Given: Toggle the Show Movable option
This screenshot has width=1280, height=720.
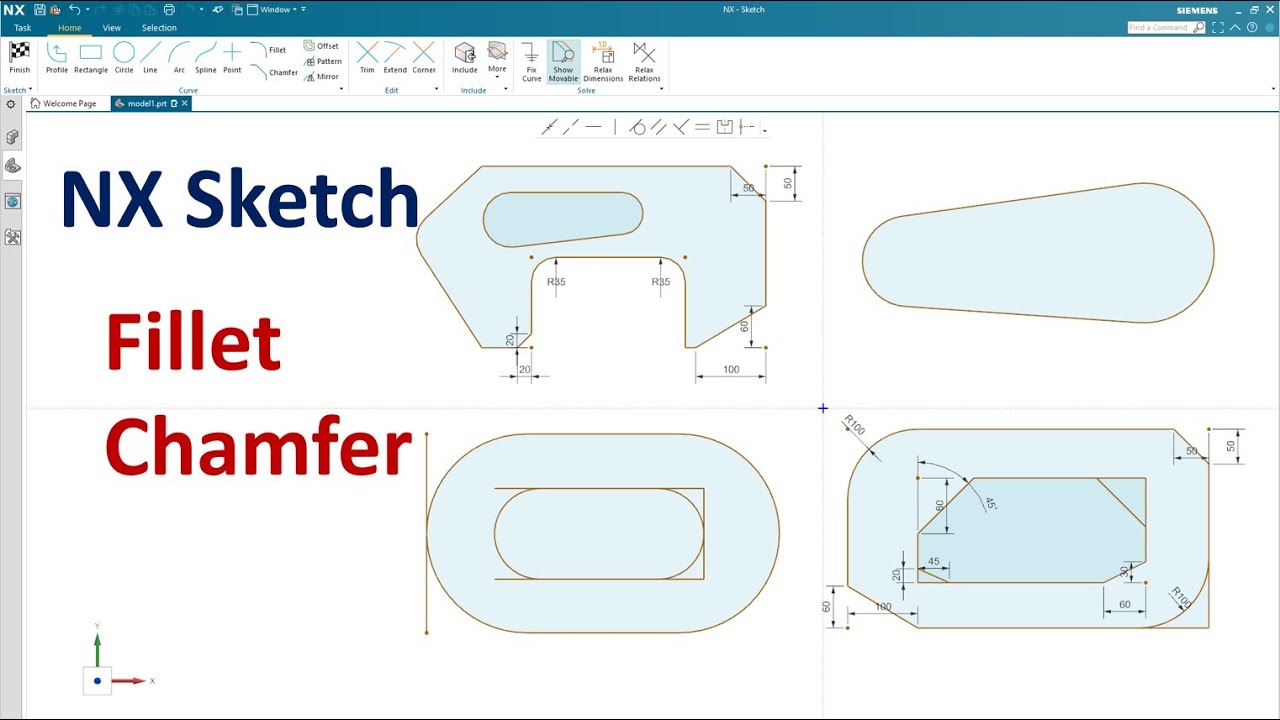Looking at the screenshot, I should pos(563,62).
